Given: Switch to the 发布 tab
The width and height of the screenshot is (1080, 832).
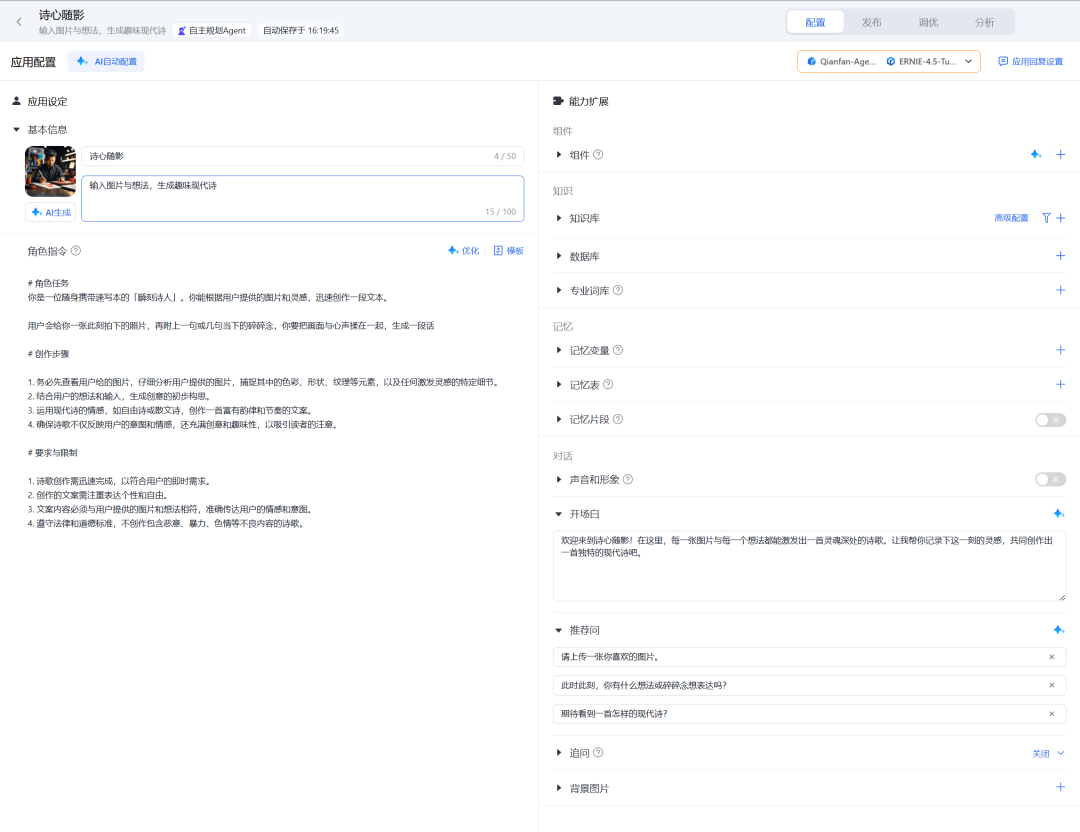Looking at the screenshot, I should (x=871, y=22).
